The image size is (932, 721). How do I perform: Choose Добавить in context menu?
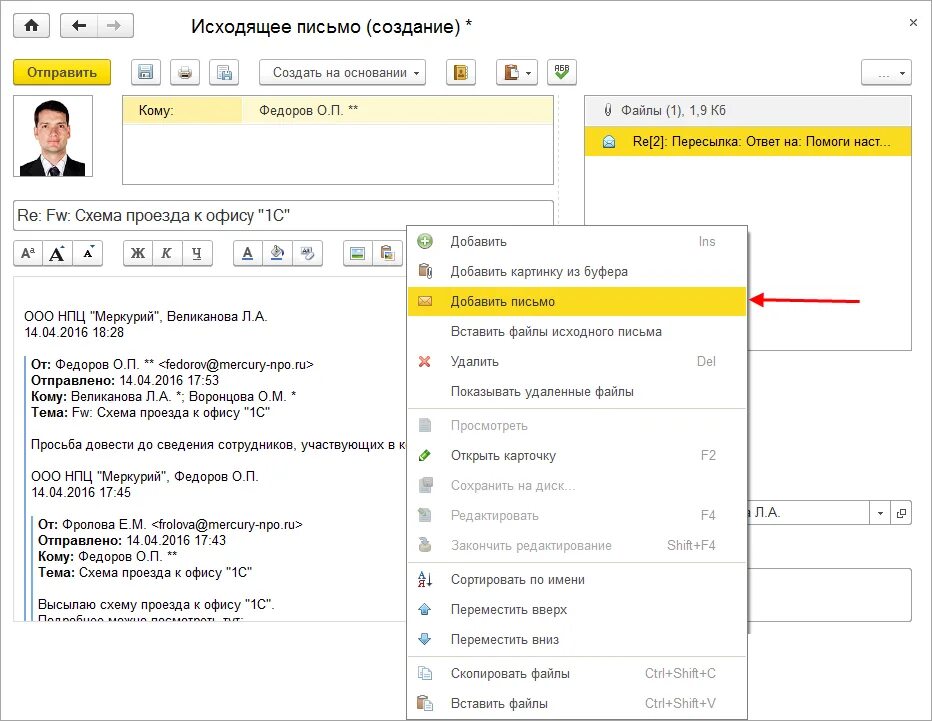pyautogui.click(x=577, y=241)
